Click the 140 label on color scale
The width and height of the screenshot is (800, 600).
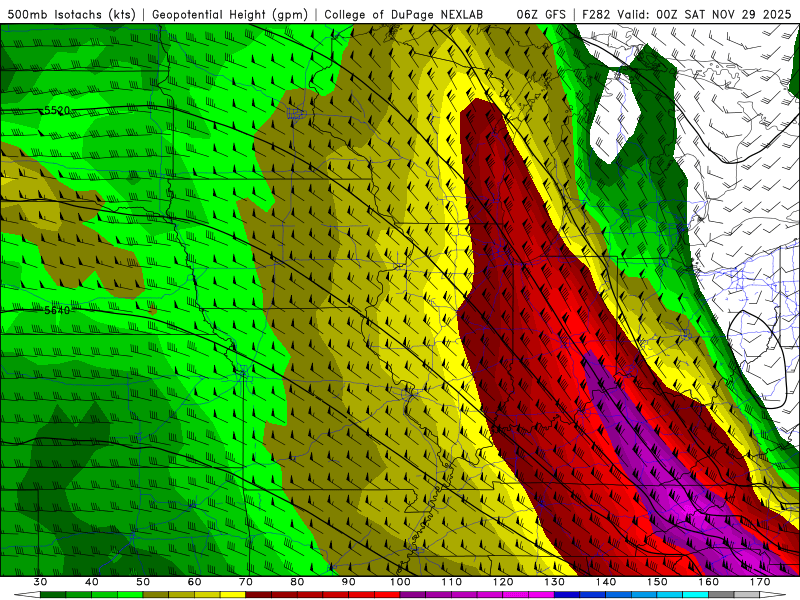coord(606,582)
